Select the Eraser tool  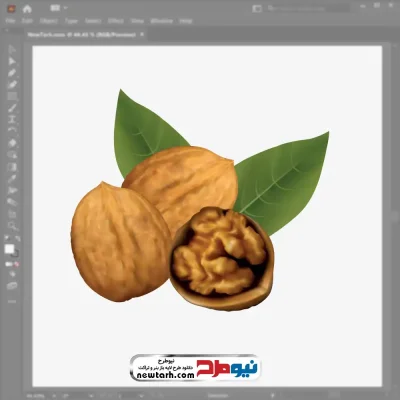(12, 143)
